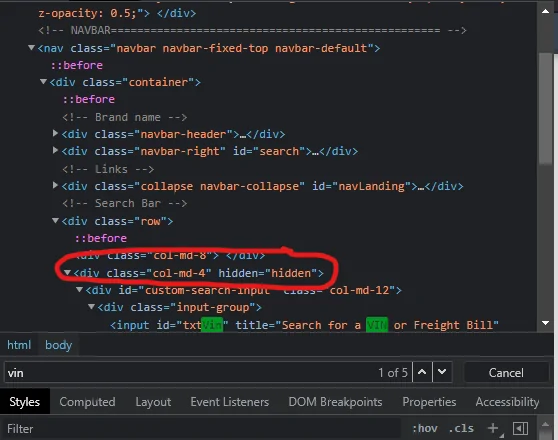Image resolution: width=558 pixels, height=440 pixels.
Task: Expand the navbar-right search div
Action: tap(55, 150)
